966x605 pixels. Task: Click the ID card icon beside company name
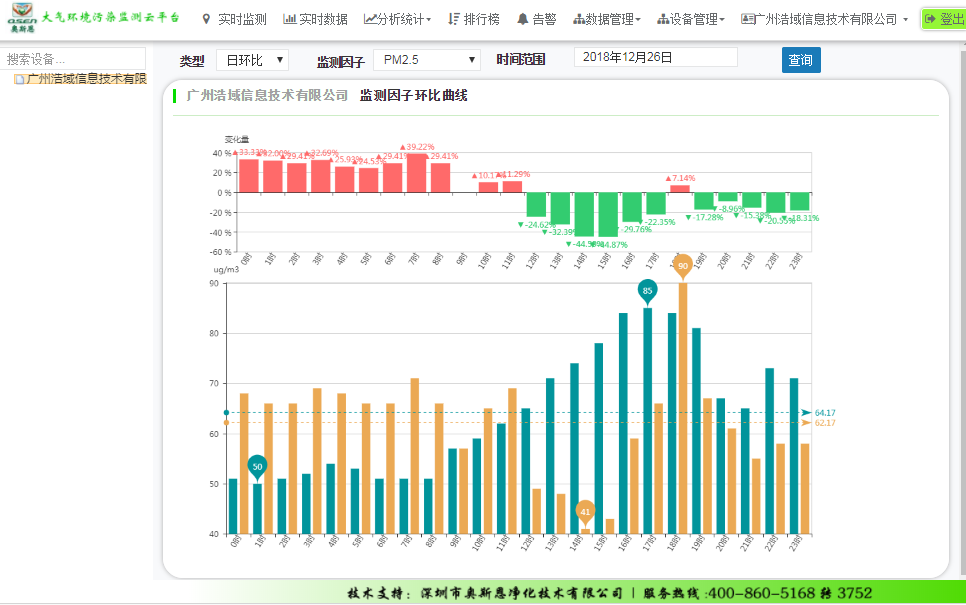747,19
